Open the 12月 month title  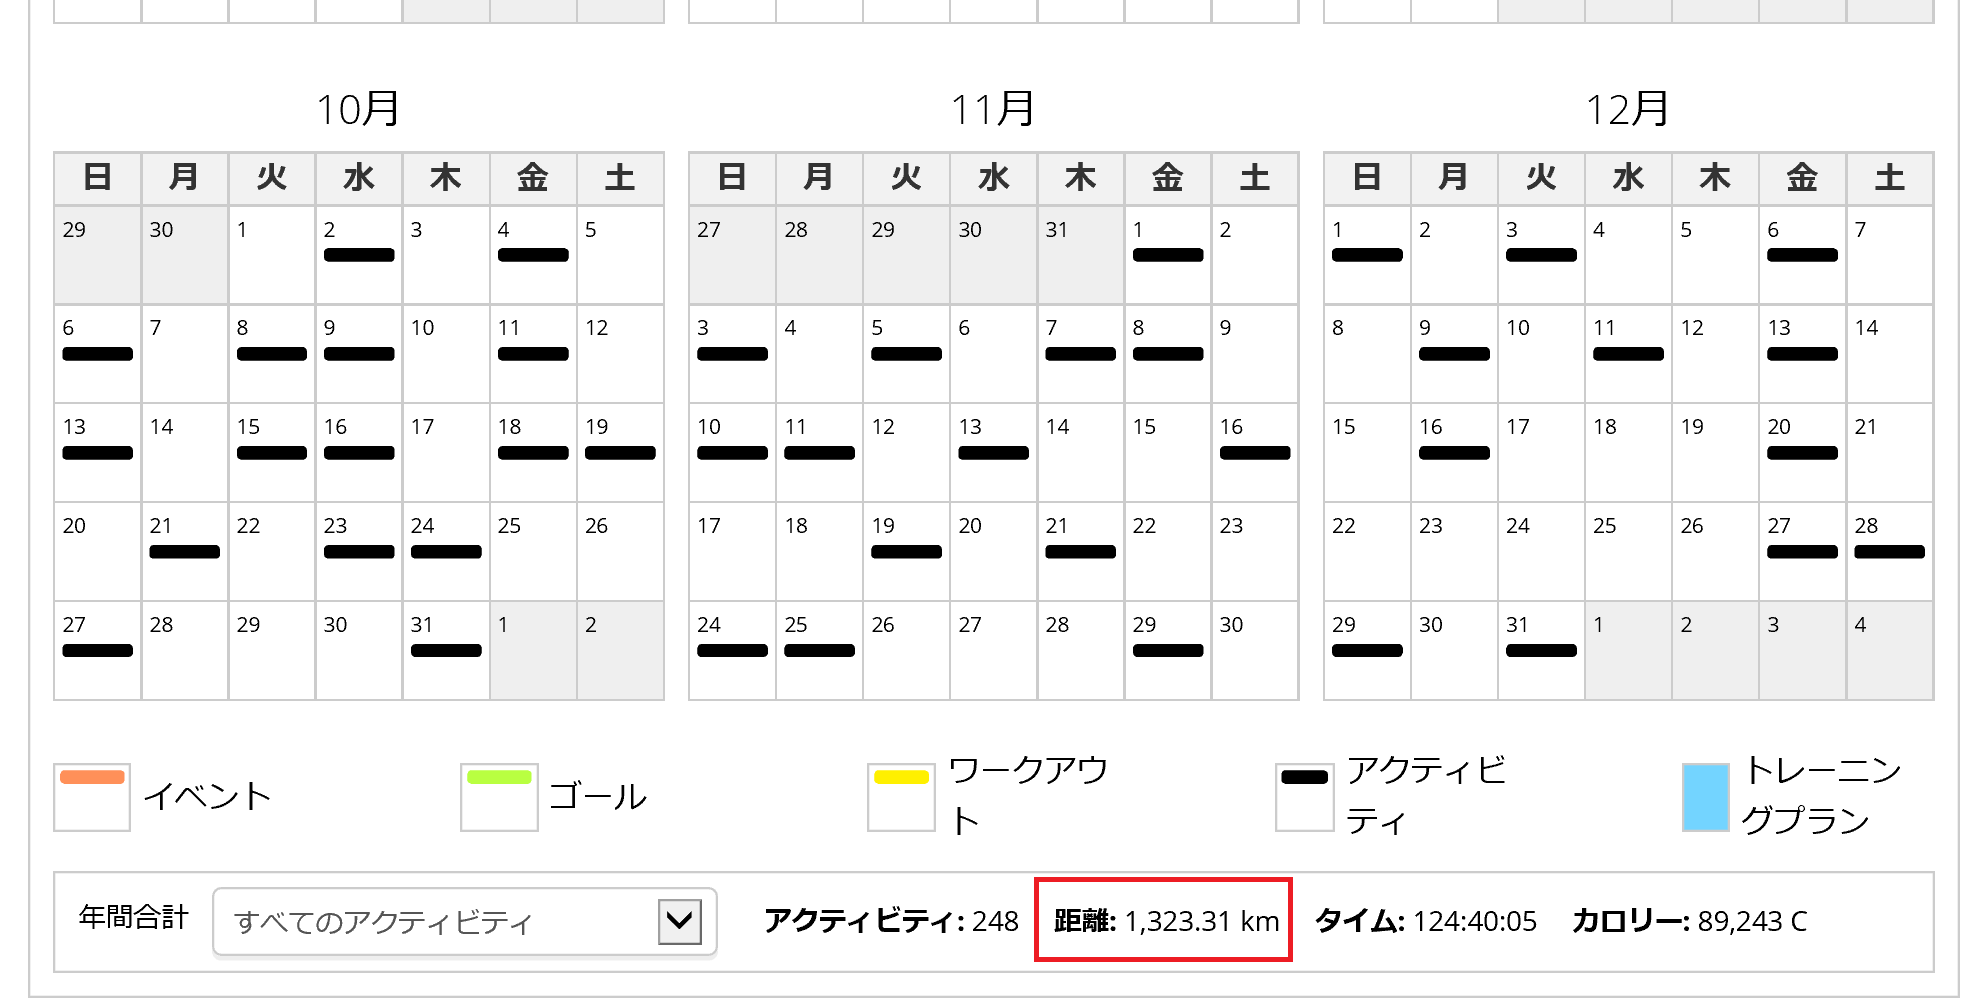click(x=1628, y=109)
